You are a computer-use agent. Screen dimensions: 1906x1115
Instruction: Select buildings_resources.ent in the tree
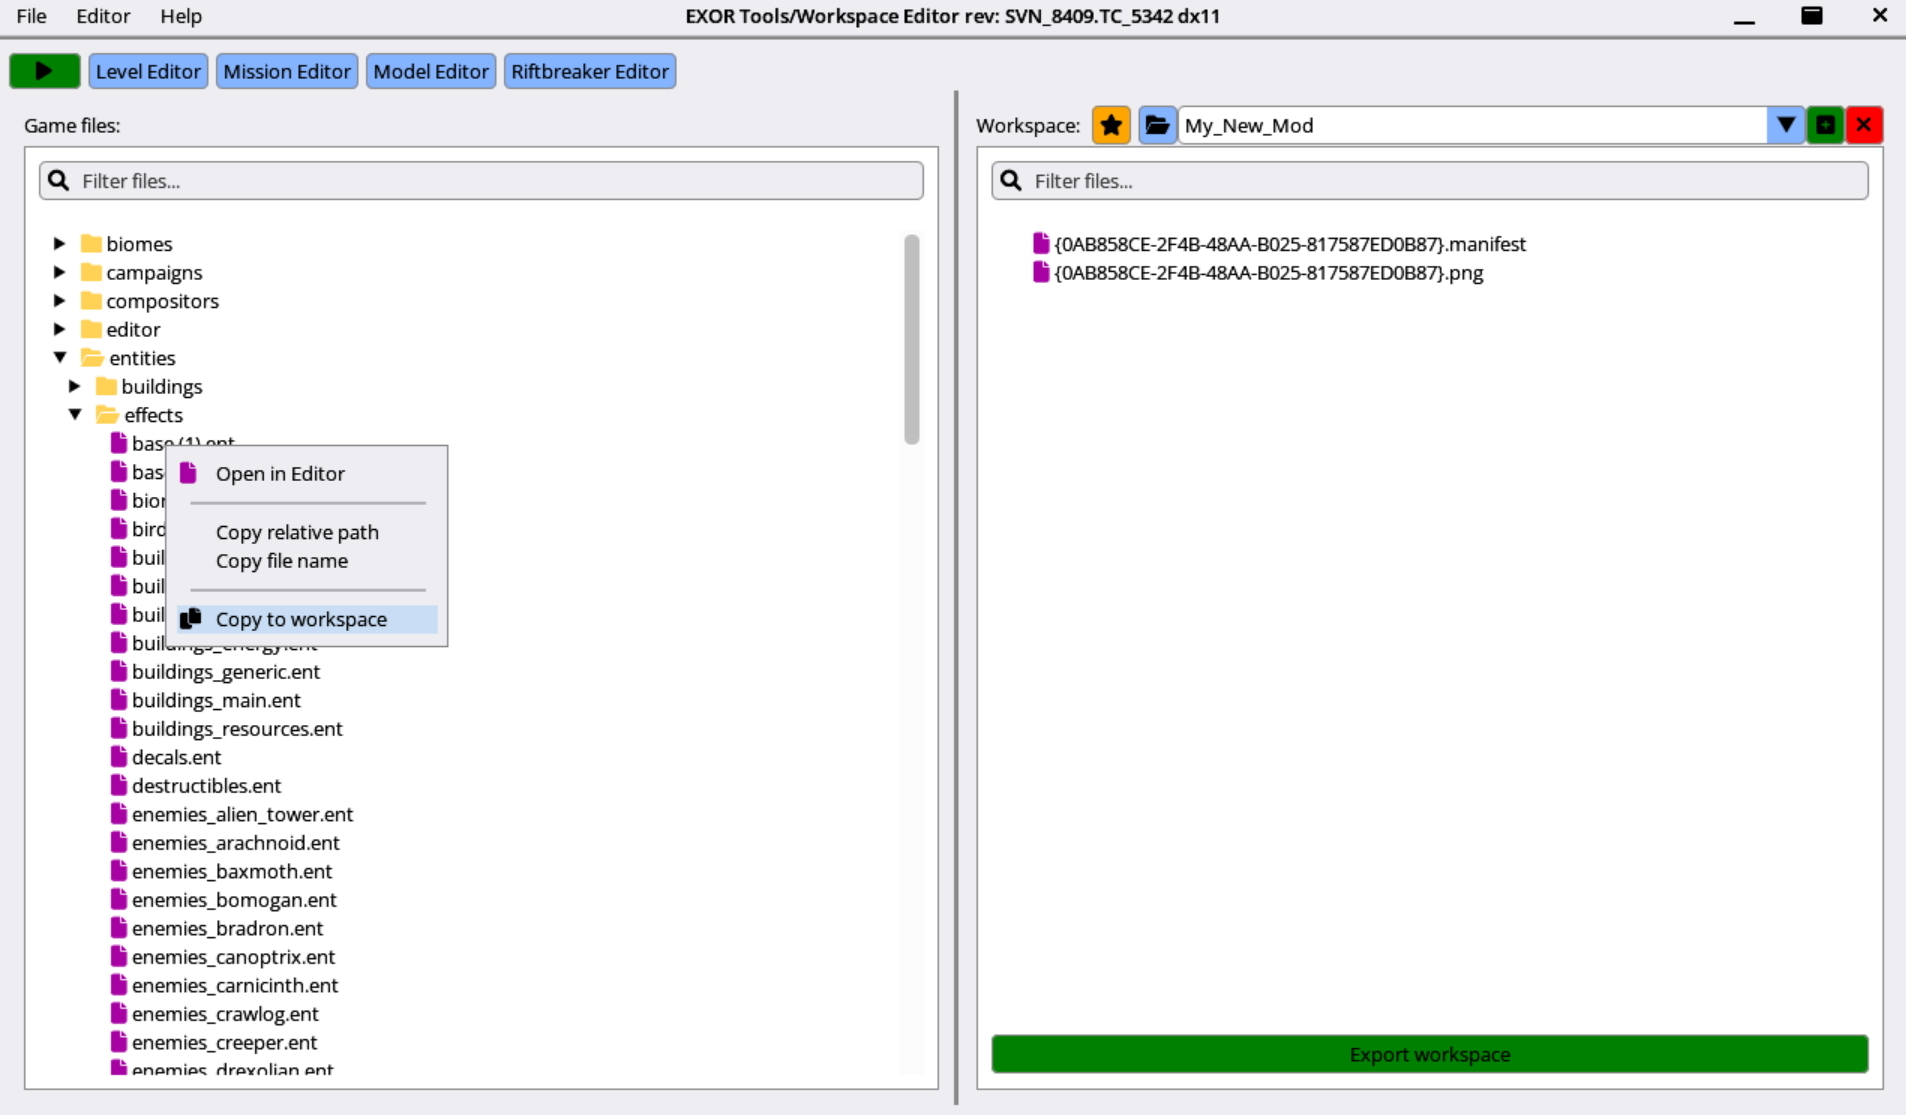click(236, 728)
